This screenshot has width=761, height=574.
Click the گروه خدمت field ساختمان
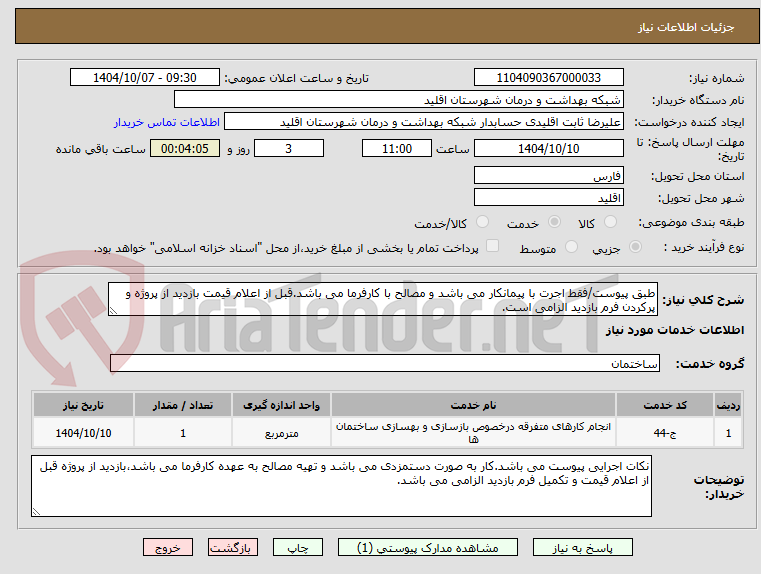385,363
